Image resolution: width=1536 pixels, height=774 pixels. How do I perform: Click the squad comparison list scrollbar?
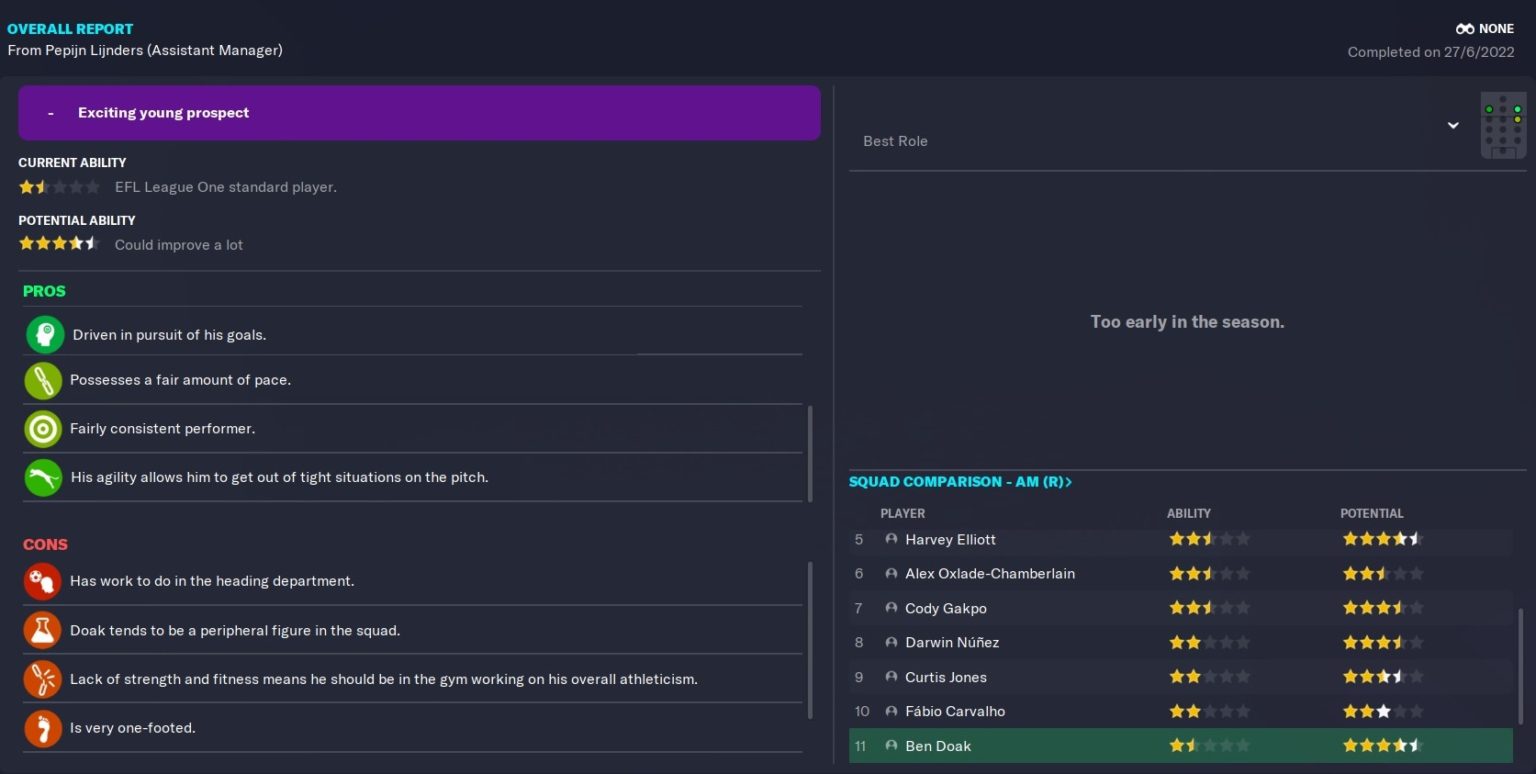pyautogui.click(x=1521, y=680)
